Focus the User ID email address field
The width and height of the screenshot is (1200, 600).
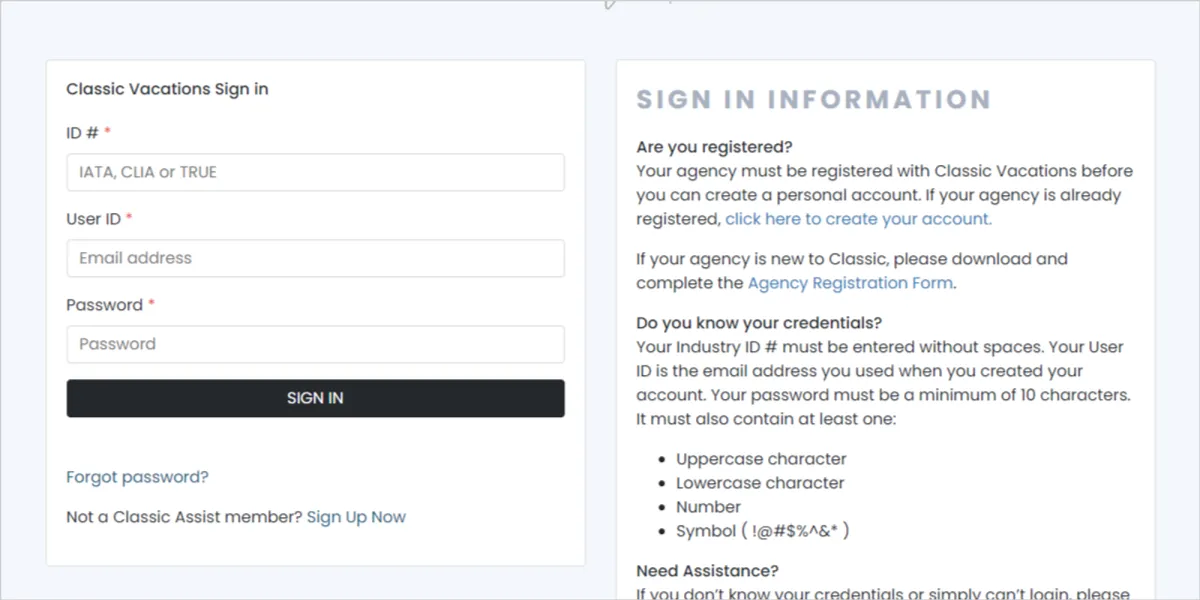coord(315,258)
